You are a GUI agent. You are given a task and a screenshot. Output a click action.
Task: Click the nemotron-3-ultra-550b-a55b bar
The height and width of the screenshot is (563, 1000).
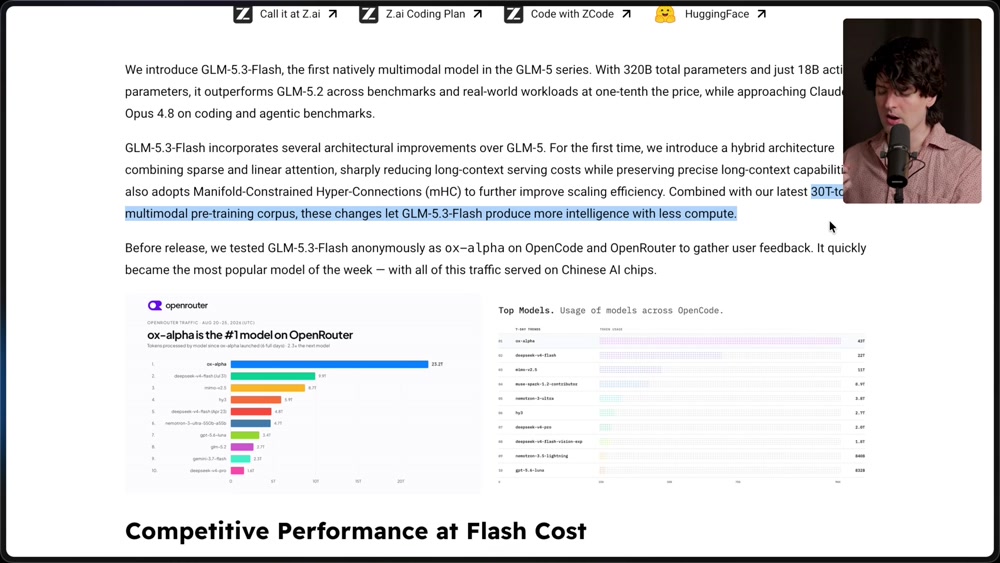point(251,423)
